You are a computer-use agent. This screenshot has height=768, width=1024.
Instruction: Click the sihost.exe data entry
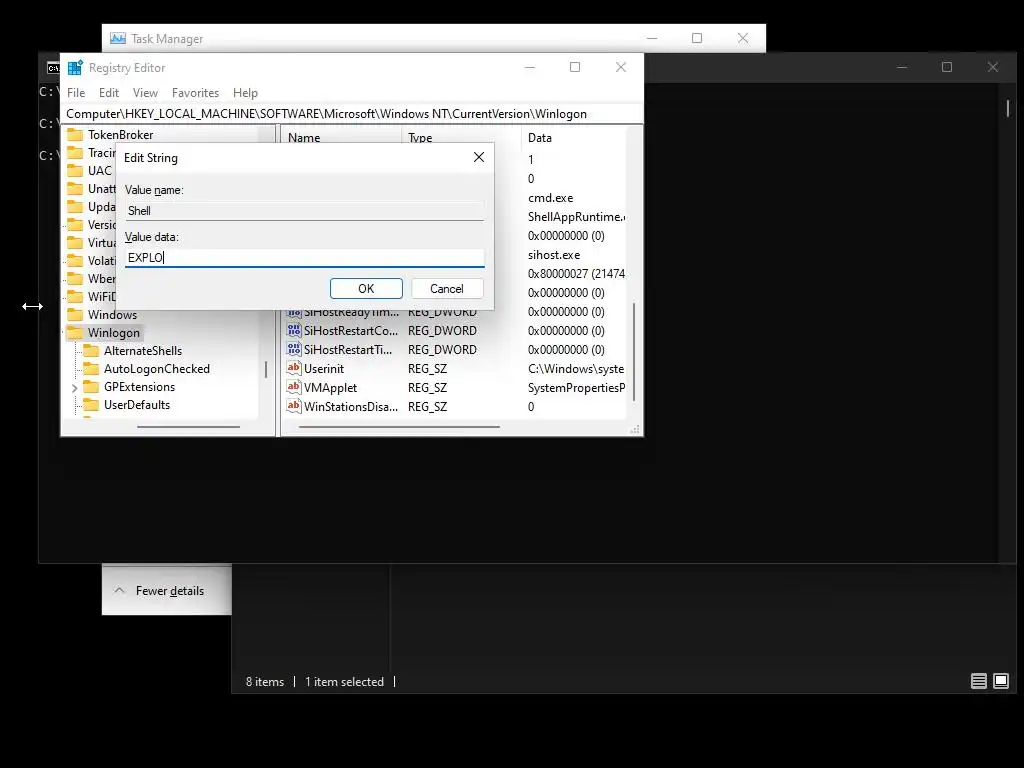click(x=553, y=255)
